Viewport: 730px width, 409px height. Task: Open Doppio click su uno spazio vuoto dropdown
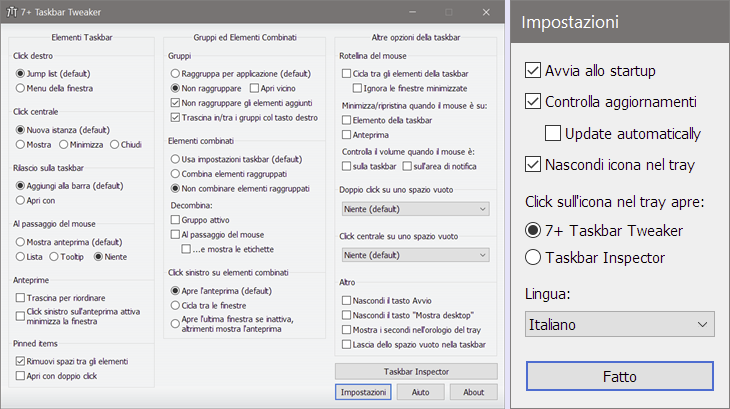pos(415,209)
